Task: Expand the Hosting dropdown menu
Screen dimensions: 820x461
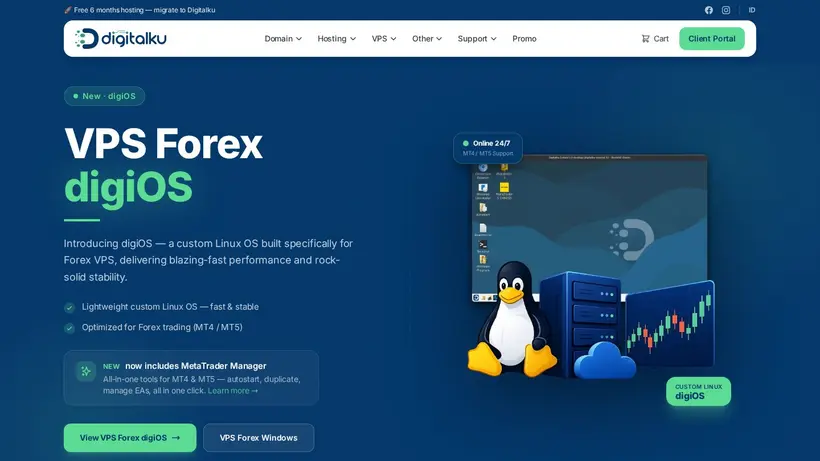Action: coord(336,39)
